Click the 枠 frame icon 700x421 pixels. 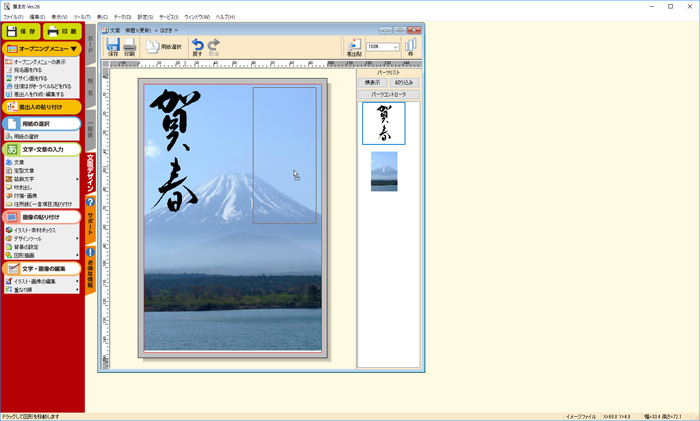pos(410,47)
